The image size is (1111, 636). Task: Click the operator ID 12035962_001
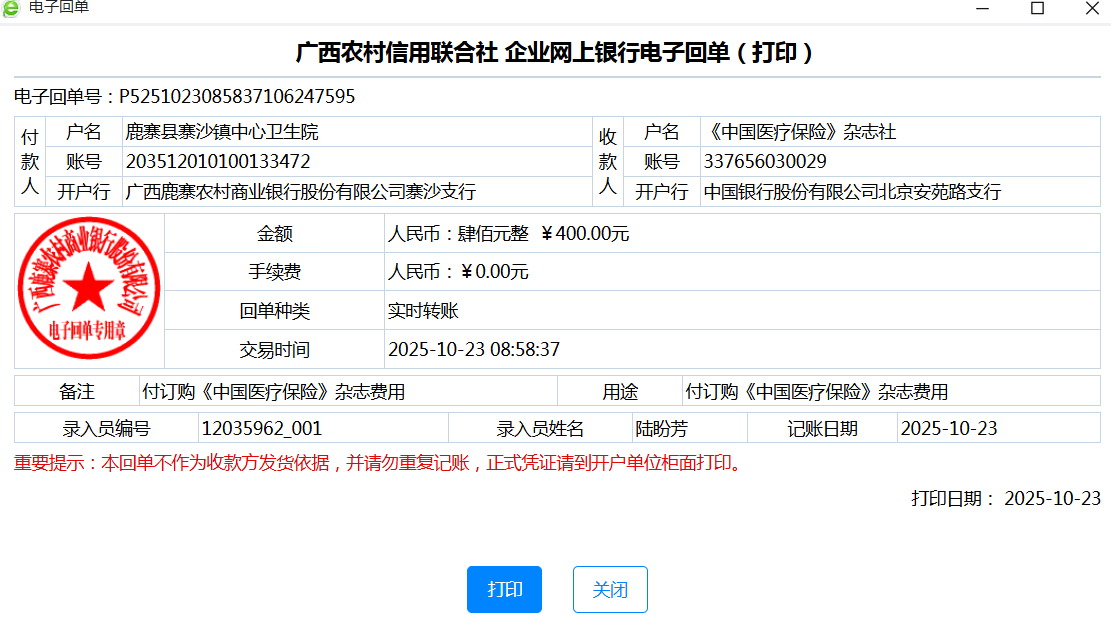click(x=262, y=429)
